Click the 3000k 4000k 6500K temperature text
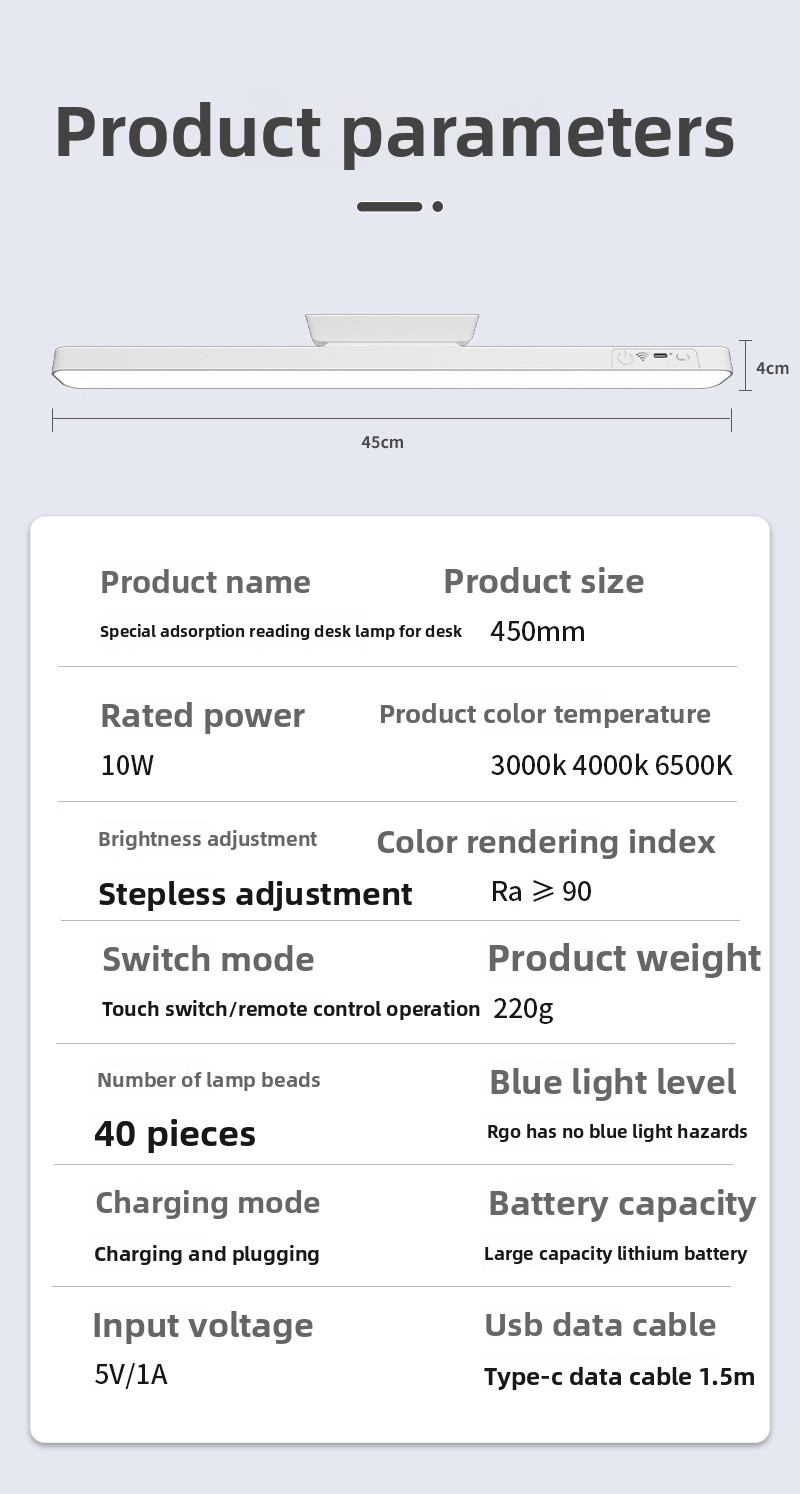800x1494 pixels. coord(611,766)
